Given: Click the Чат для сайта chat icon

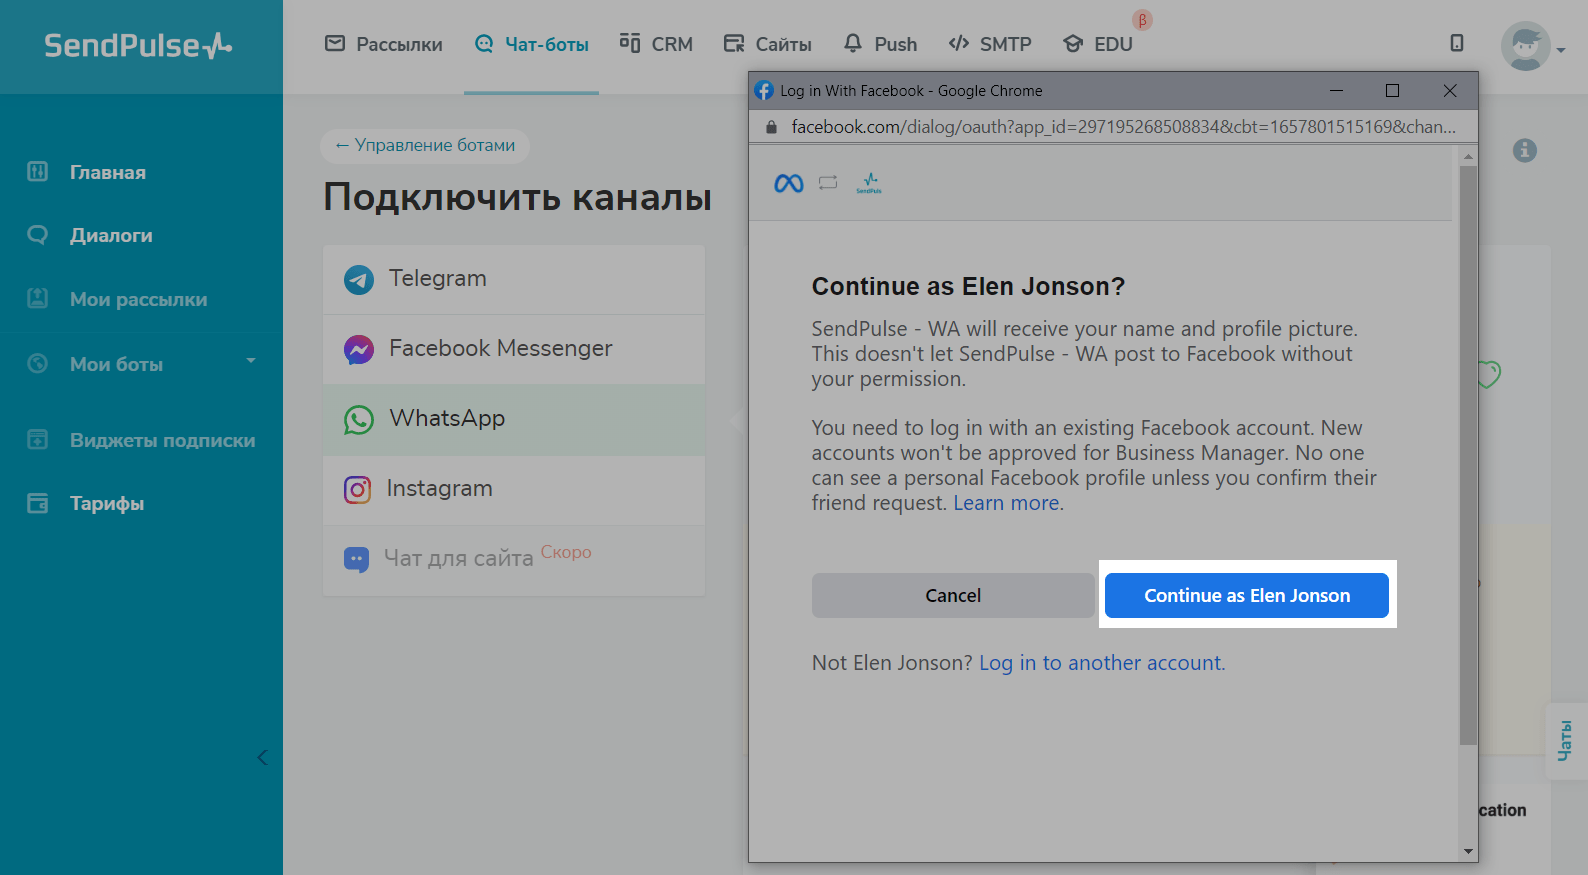Looking at the screenshot, I should click(x=356, y=559).
